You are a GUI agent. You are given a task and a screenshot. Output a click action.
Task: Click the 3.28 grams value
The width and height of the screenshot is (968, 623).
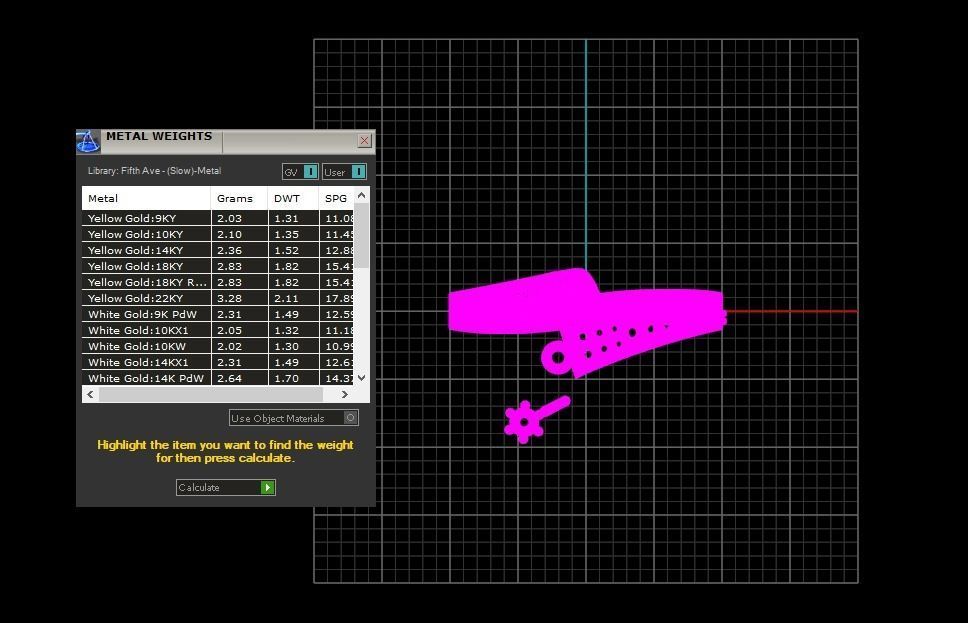230,298
